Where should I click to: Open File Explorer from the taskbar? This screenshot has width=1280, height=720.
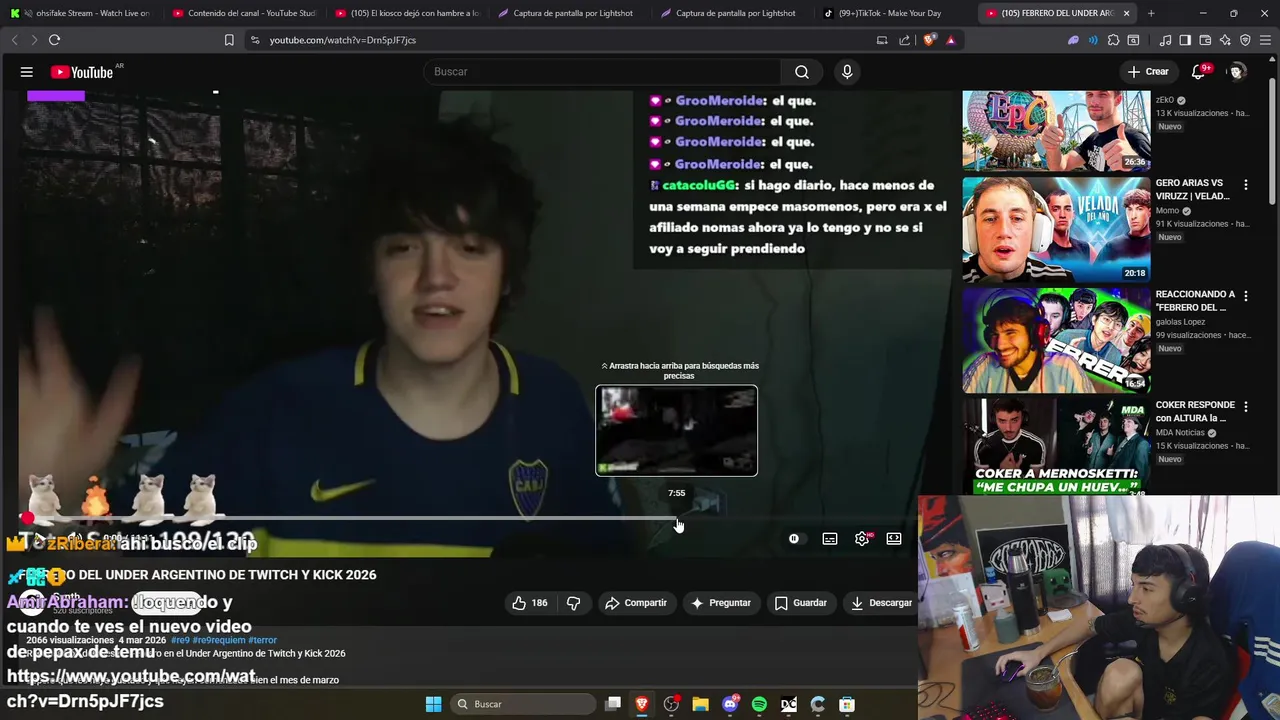(x=700, y=704)
